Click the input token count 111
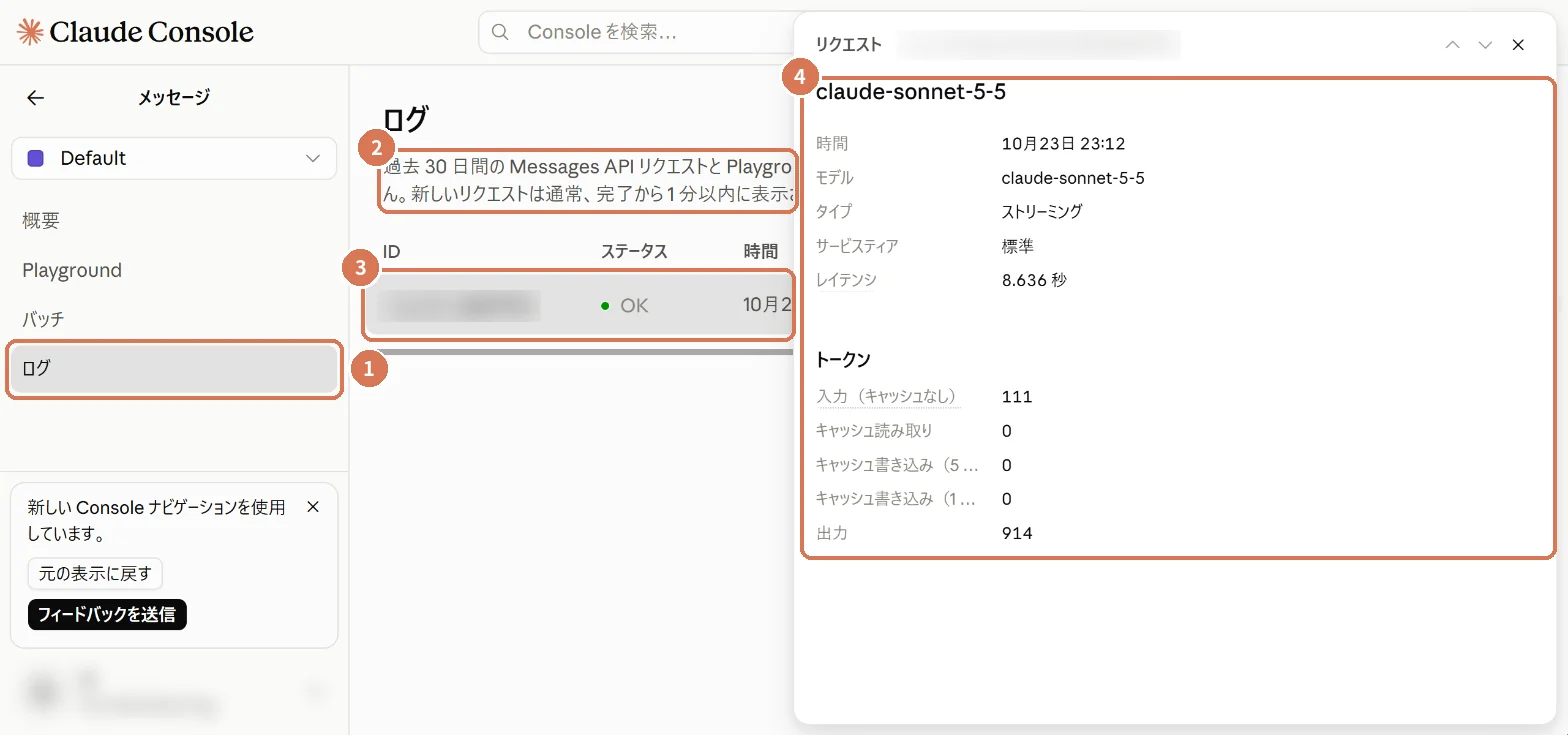 (1017, 397)
